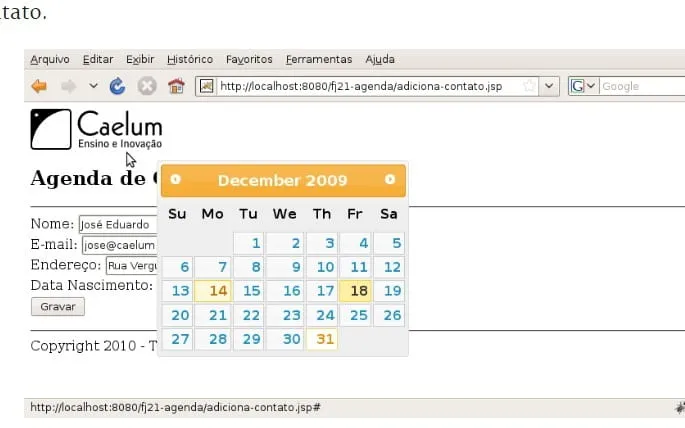Choose the highlighted 18th on the calendar

(356, 291)
